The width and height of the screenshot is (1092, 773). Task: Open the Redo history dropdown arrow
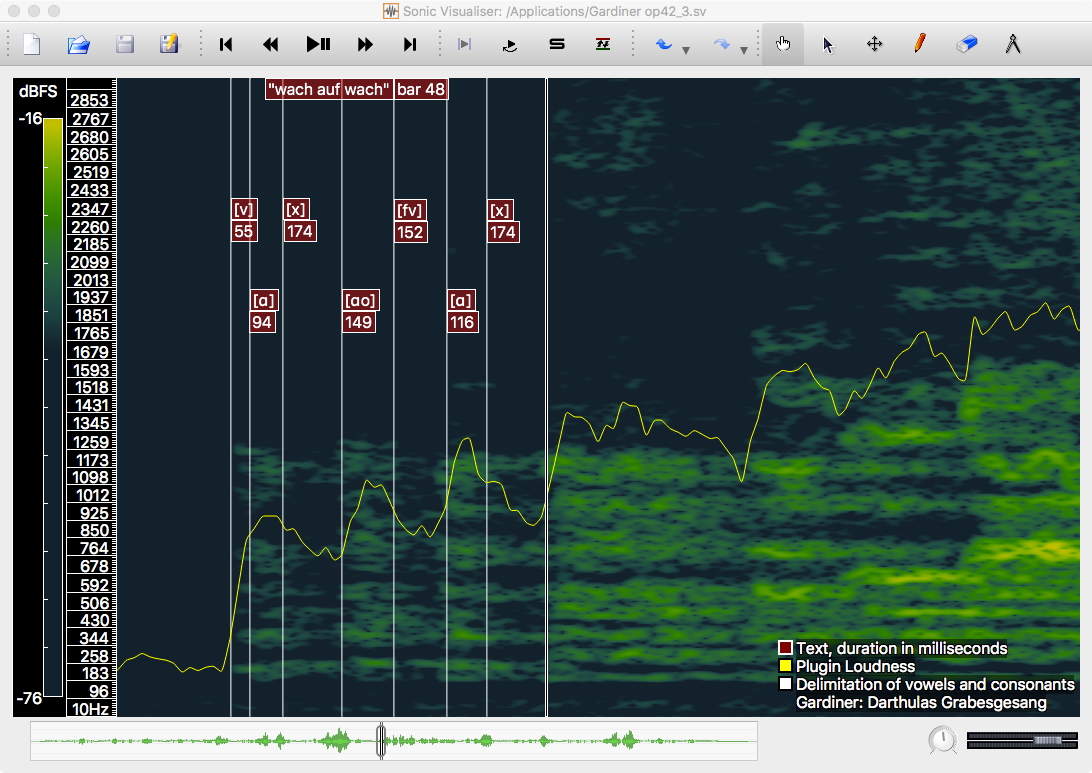point(744,50)
